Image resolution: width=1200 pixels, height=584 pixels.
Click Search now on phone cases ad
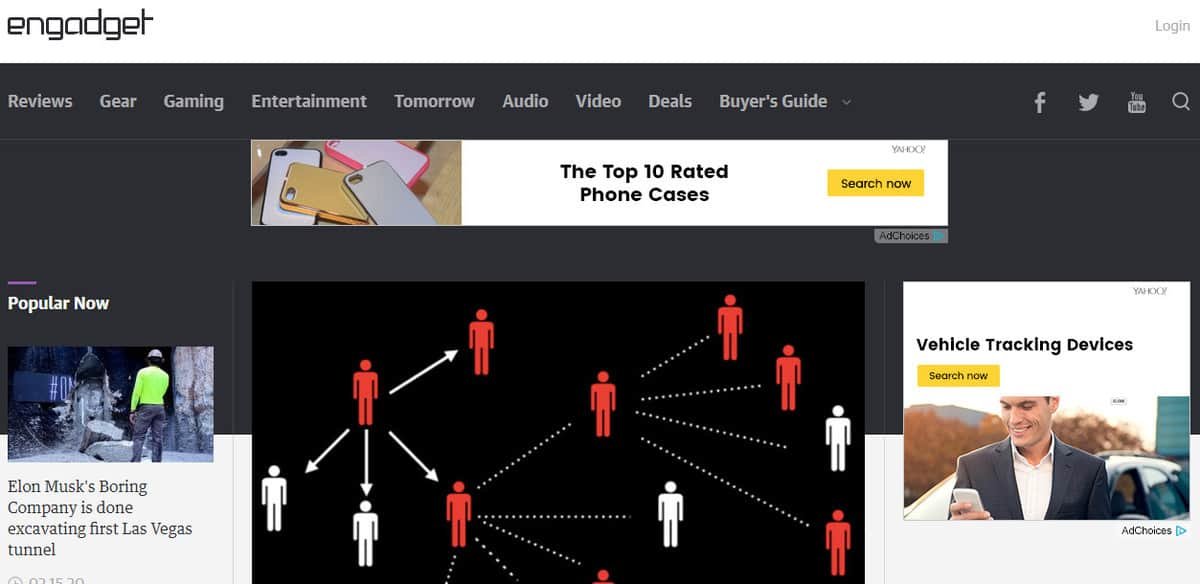click(x=876, y=183)
